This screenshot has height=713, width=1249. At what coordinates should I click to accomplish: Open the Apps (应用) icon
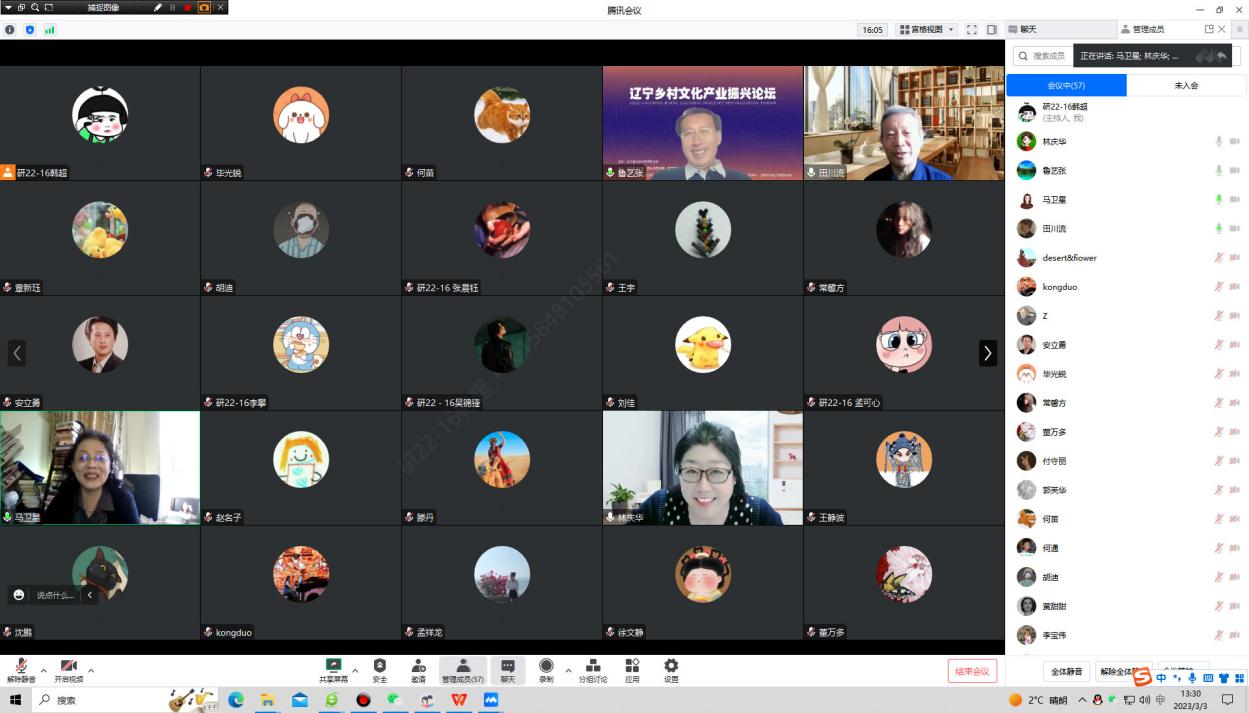pos(632,669)
